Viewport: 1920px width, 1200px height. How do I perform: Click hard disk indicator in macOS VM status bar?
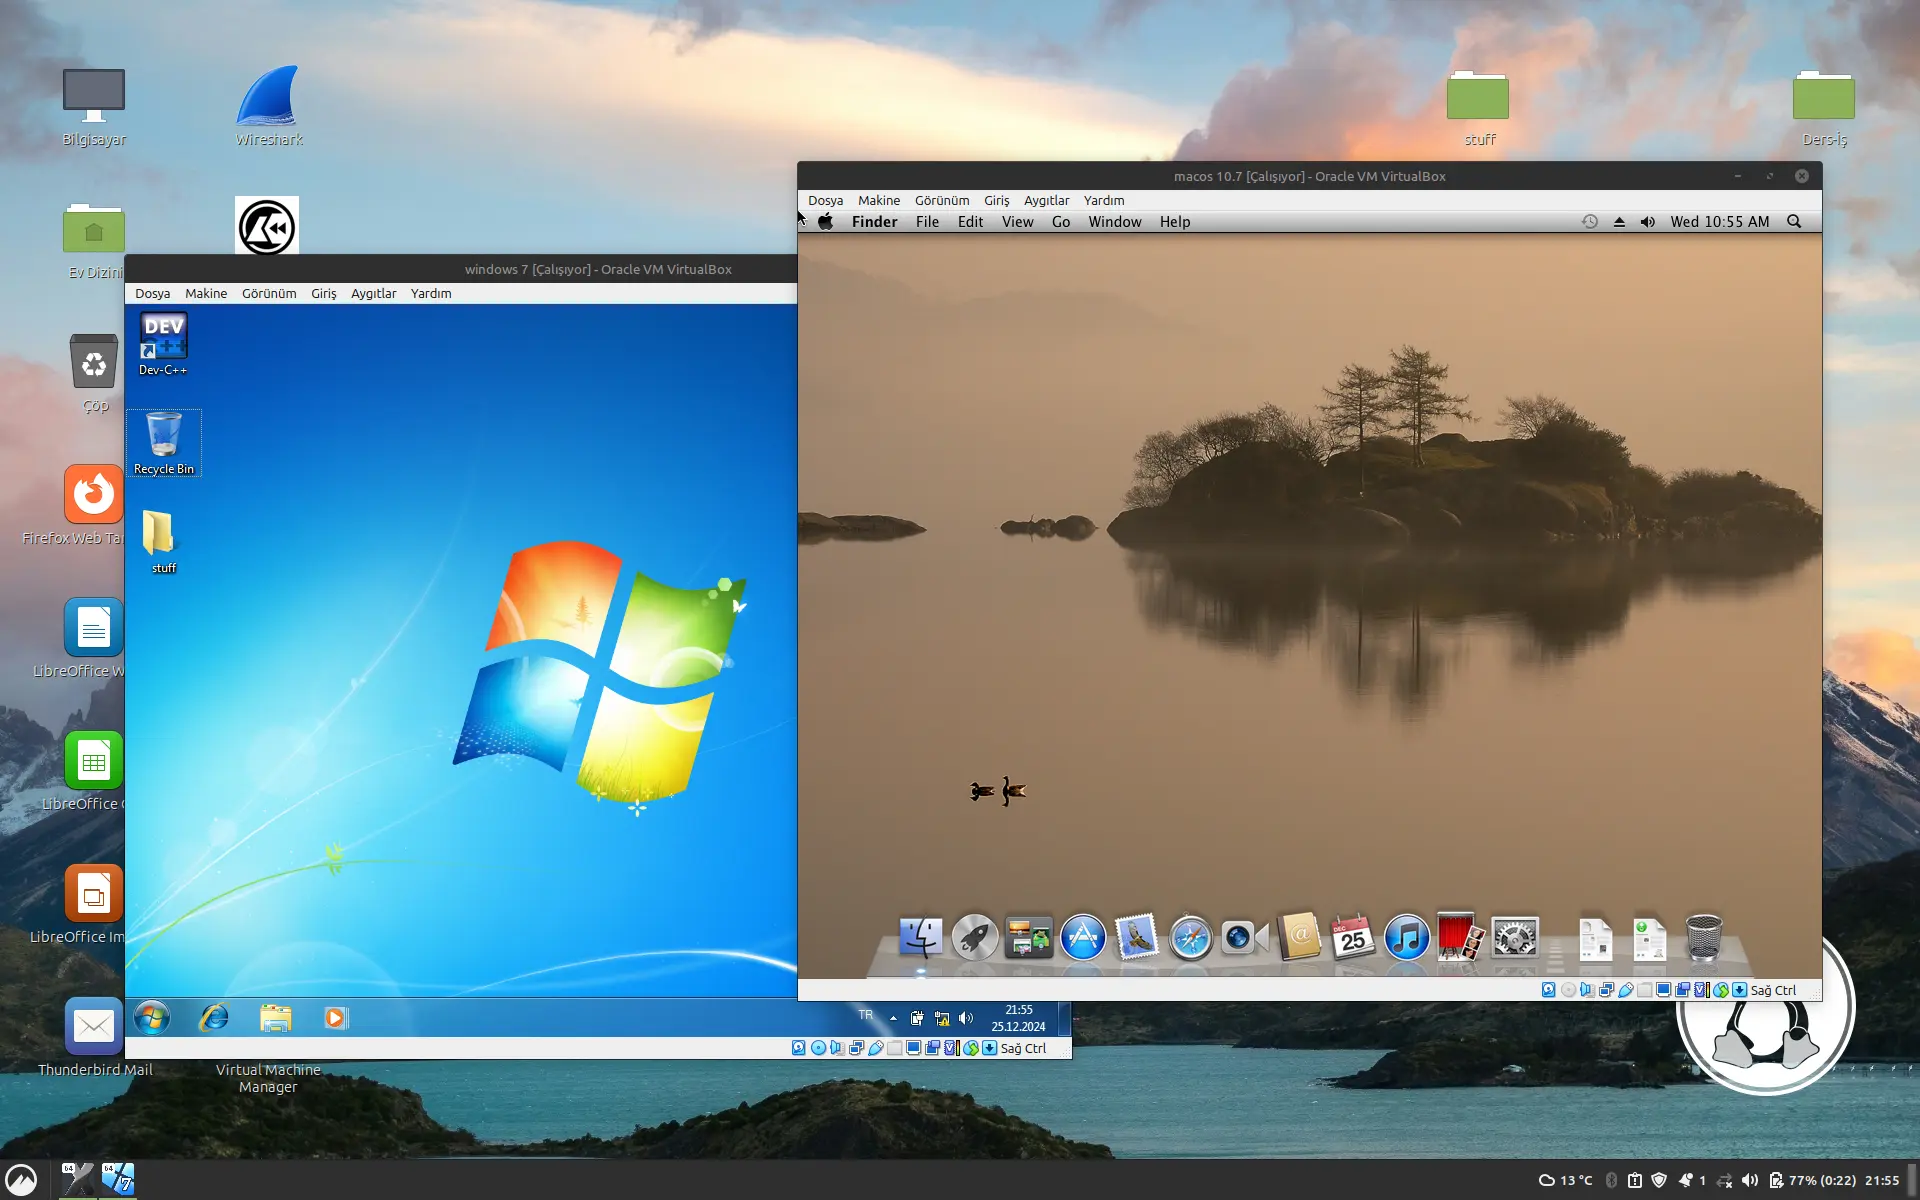tap(1548, 990)
